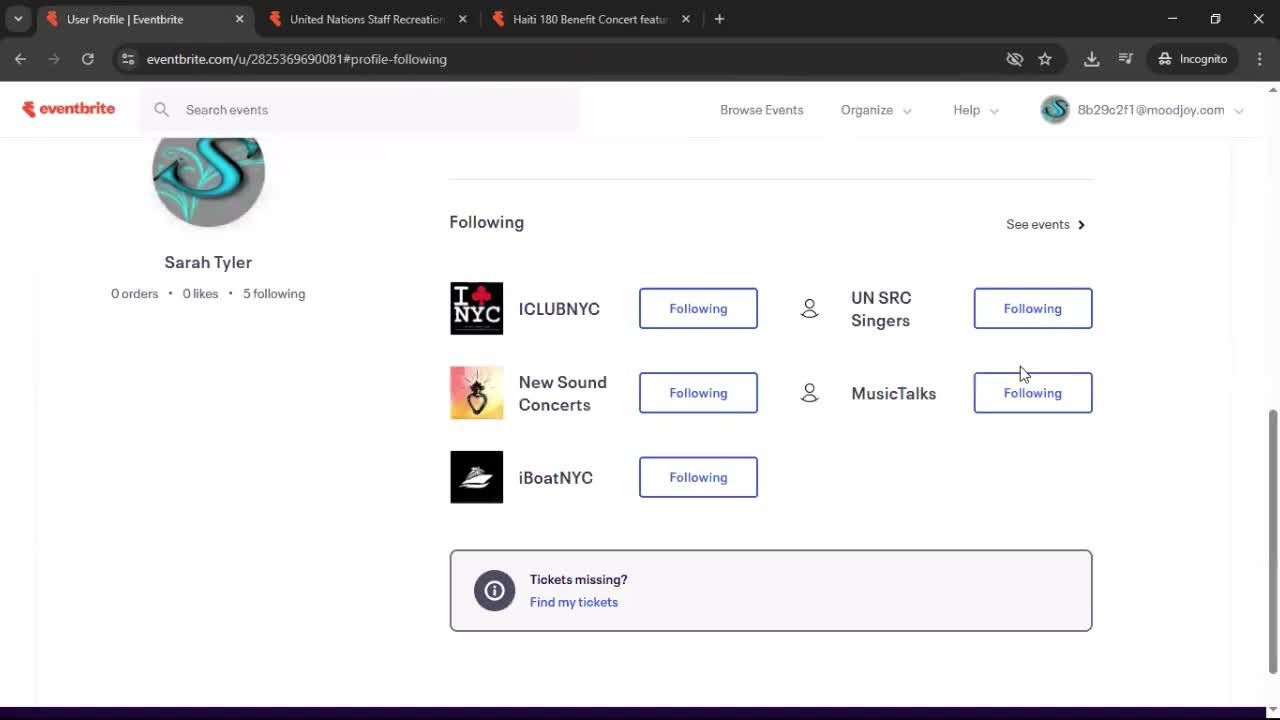
Task: Click the browser address bar URL
Action: click(297, 59)
